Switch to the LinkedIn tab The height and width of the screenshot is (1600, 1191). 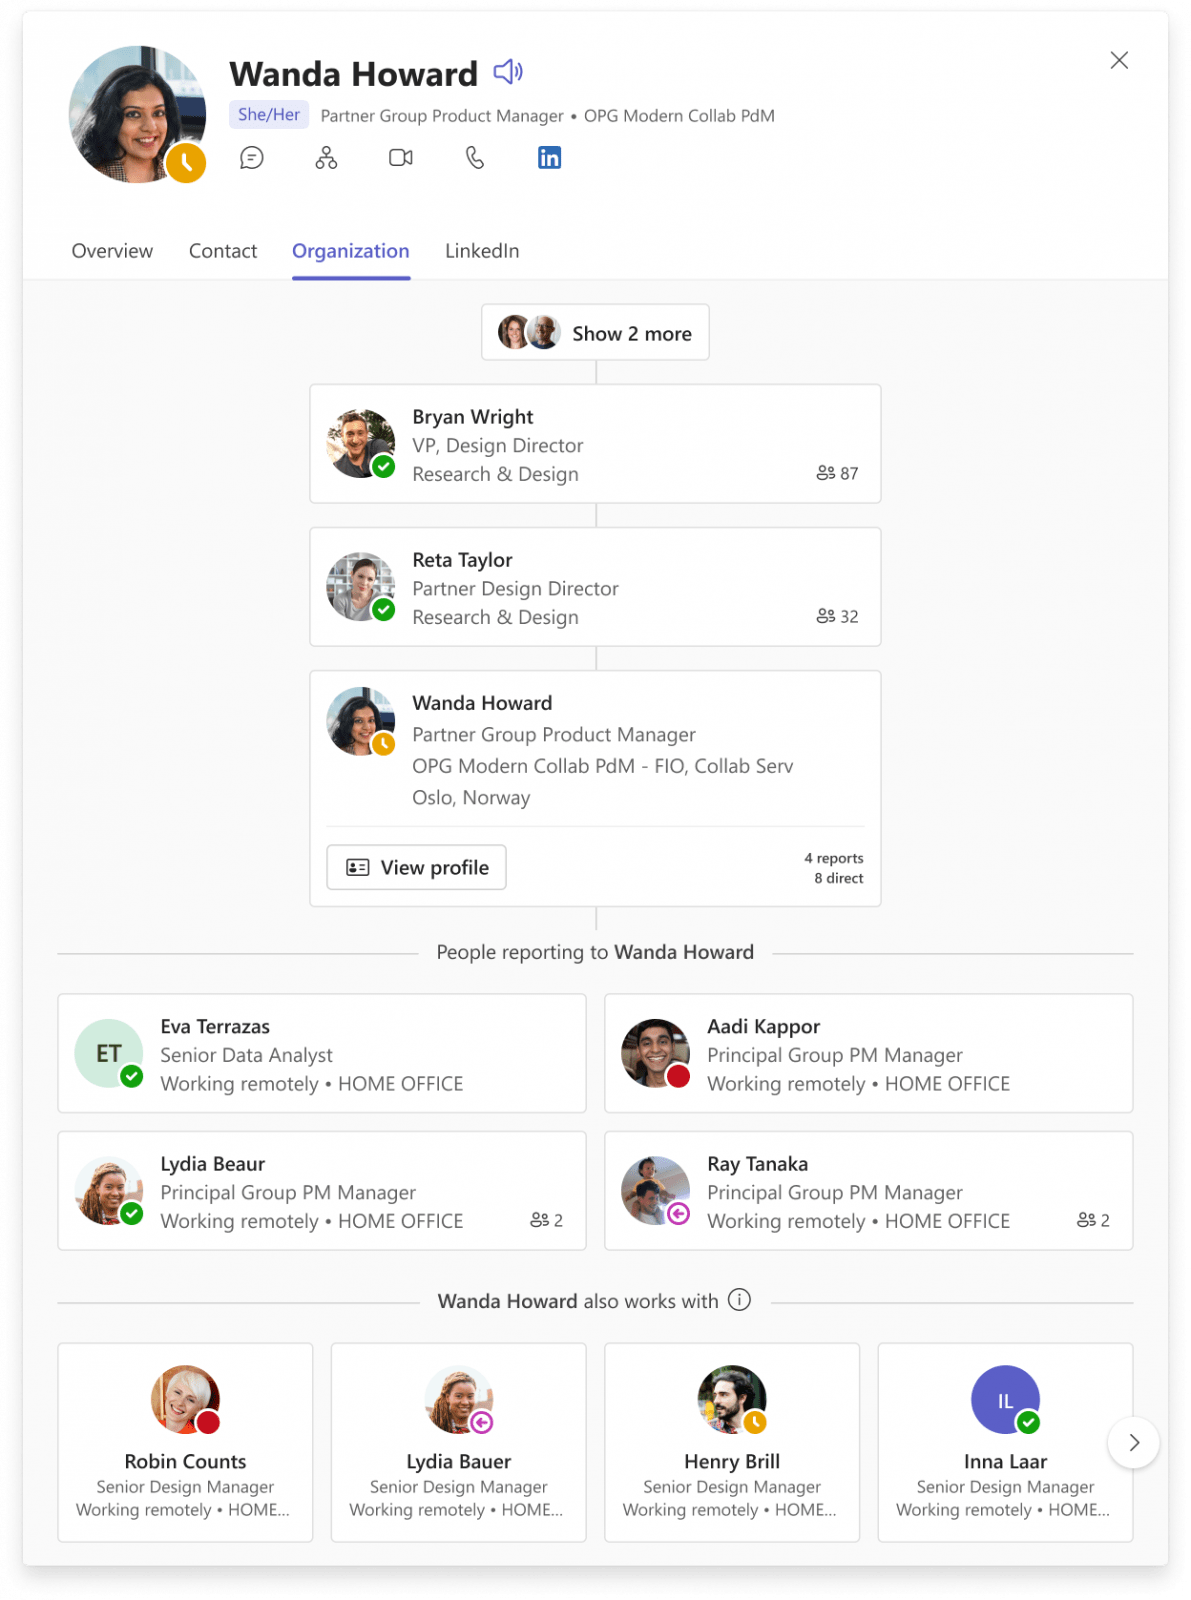pos(482,251)
